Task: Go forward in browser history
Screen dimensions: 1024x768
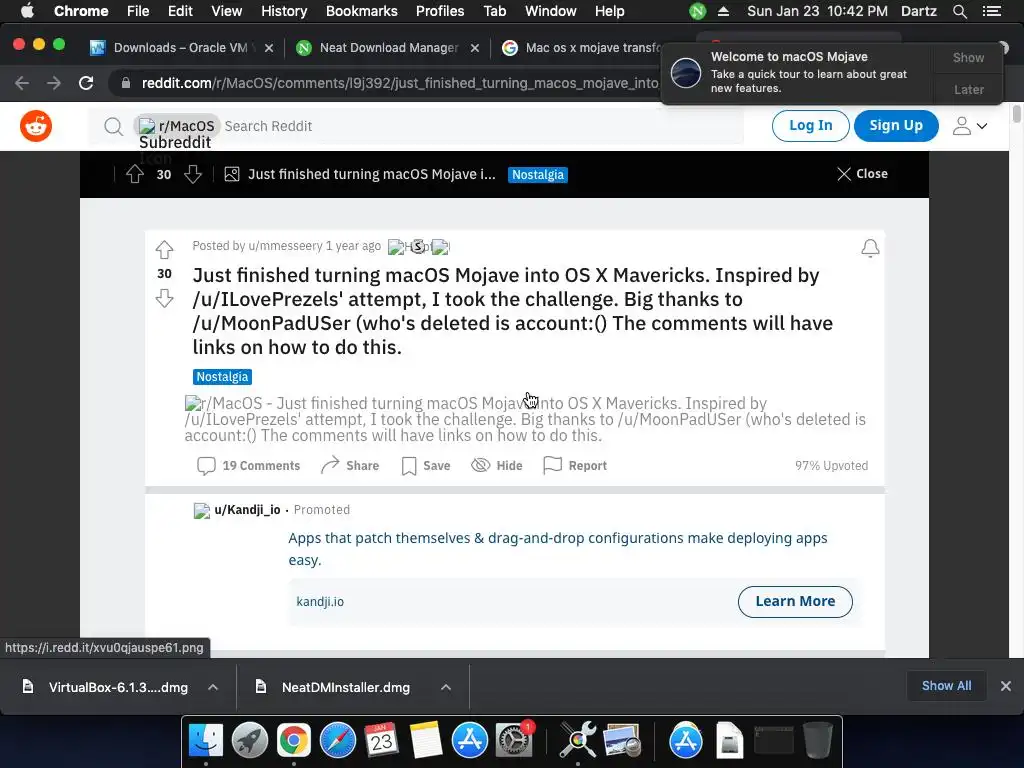Action: click(x=54, y=83)
